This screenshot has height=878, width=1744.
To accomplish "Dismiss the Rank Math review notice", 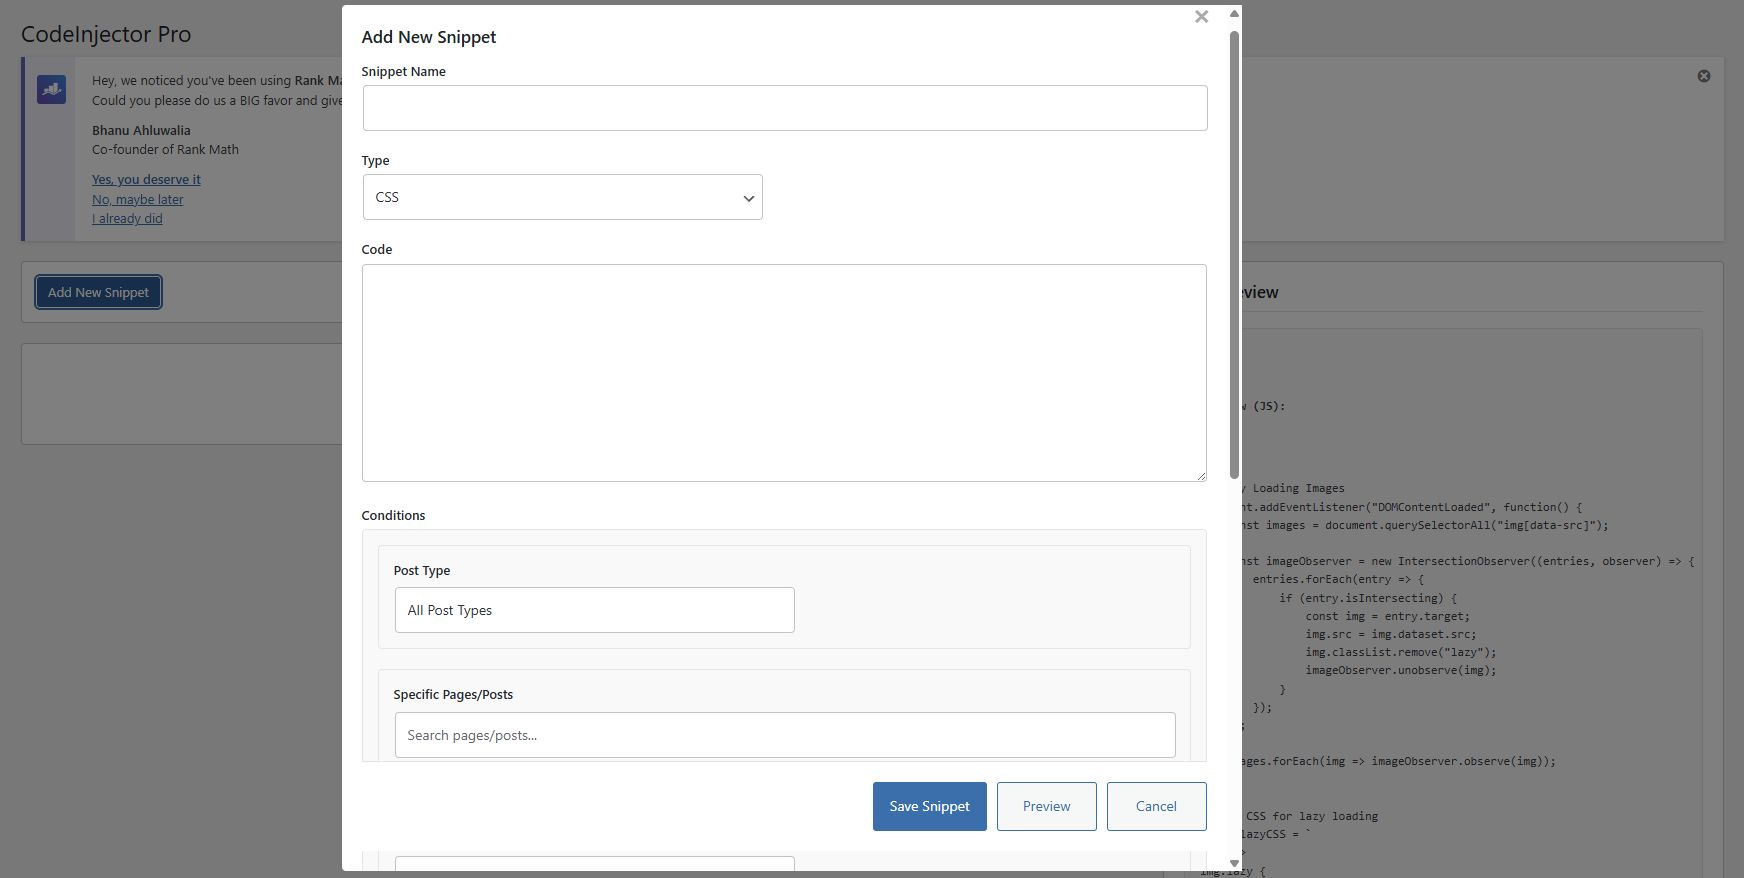I will pos(1703,76).
